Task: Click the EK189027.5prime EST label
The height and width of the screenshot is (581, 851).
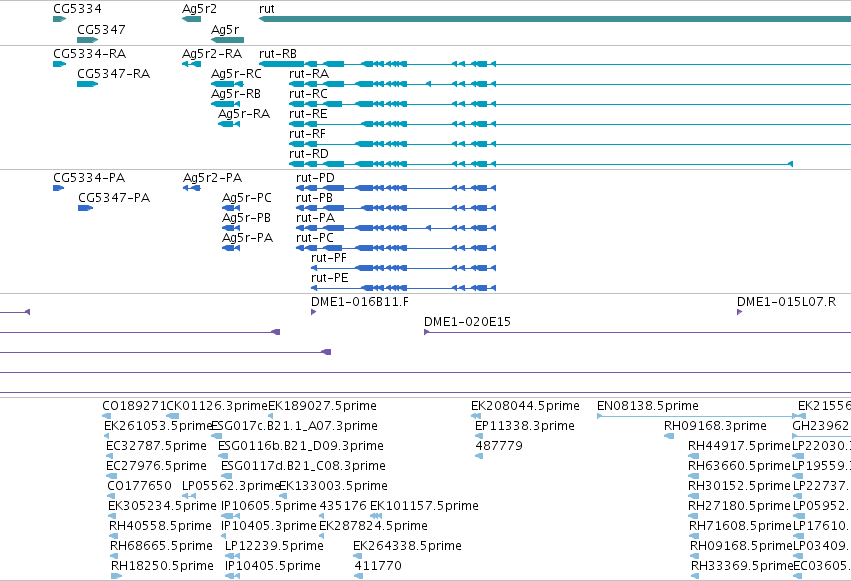Action: coord(322,406)
